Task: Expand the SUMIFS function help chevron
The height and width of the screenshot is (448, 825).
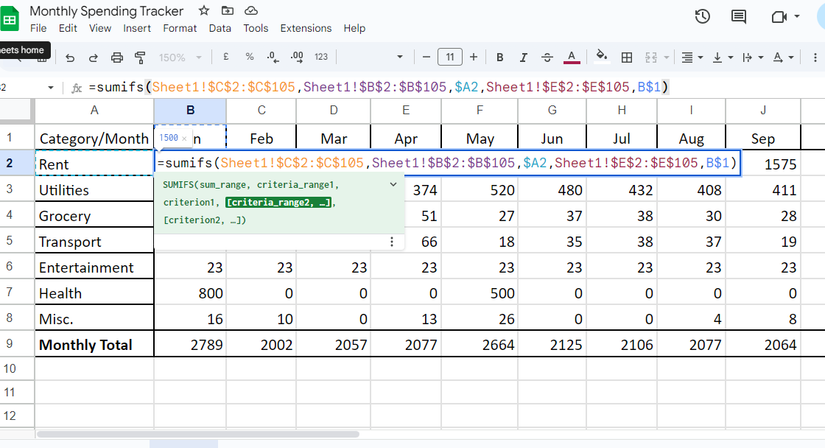Action: 393,185
